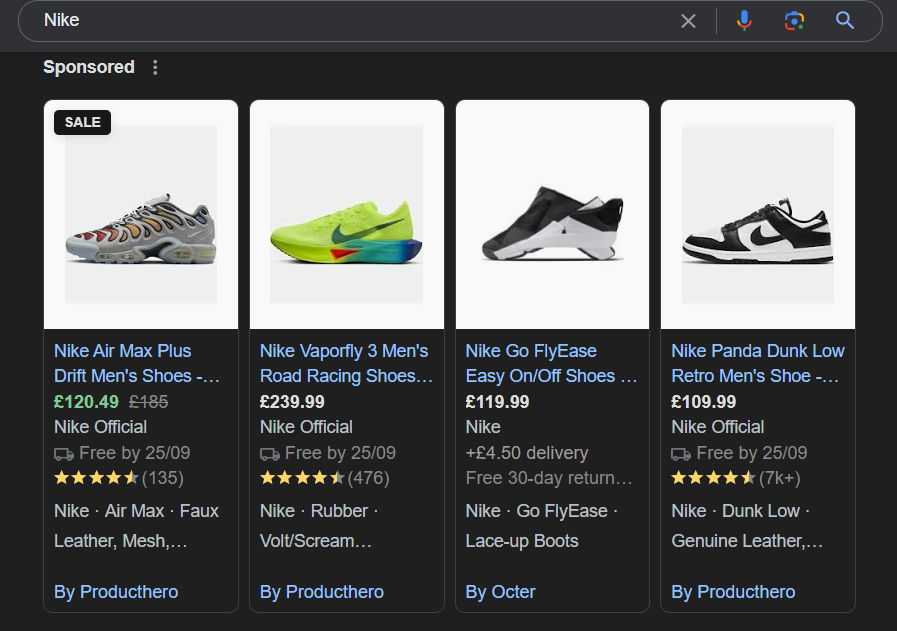Screen dimensions: 897x631
Task: Click the SALE badge on Air Max card
Action: tap(82, 122)
